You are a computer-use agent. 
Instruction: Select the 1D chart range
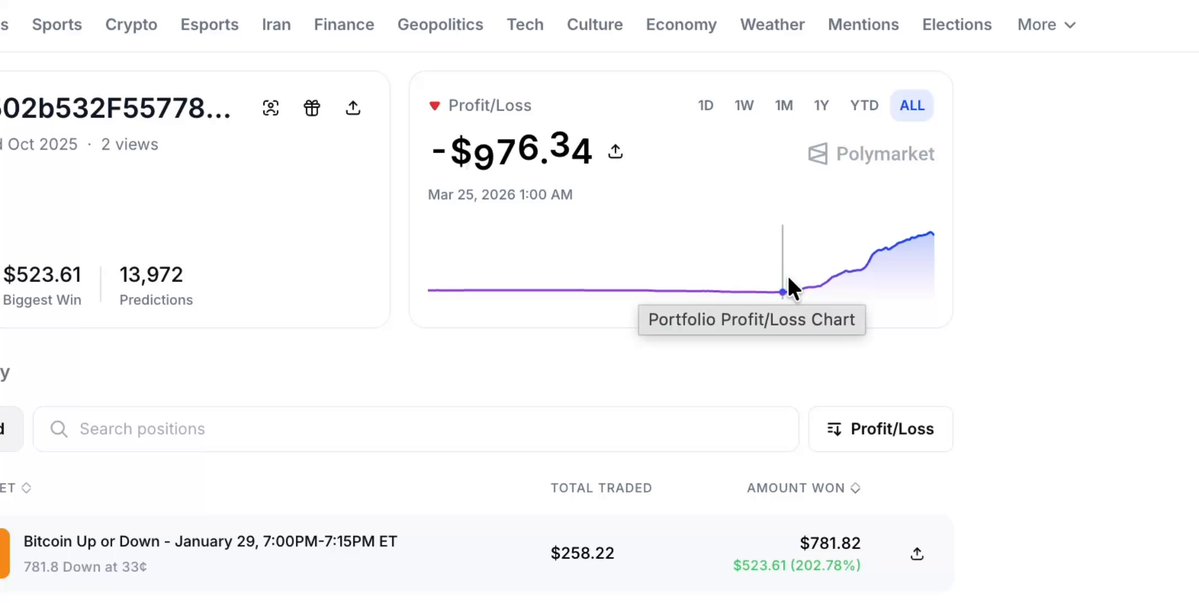click(705, 105)
